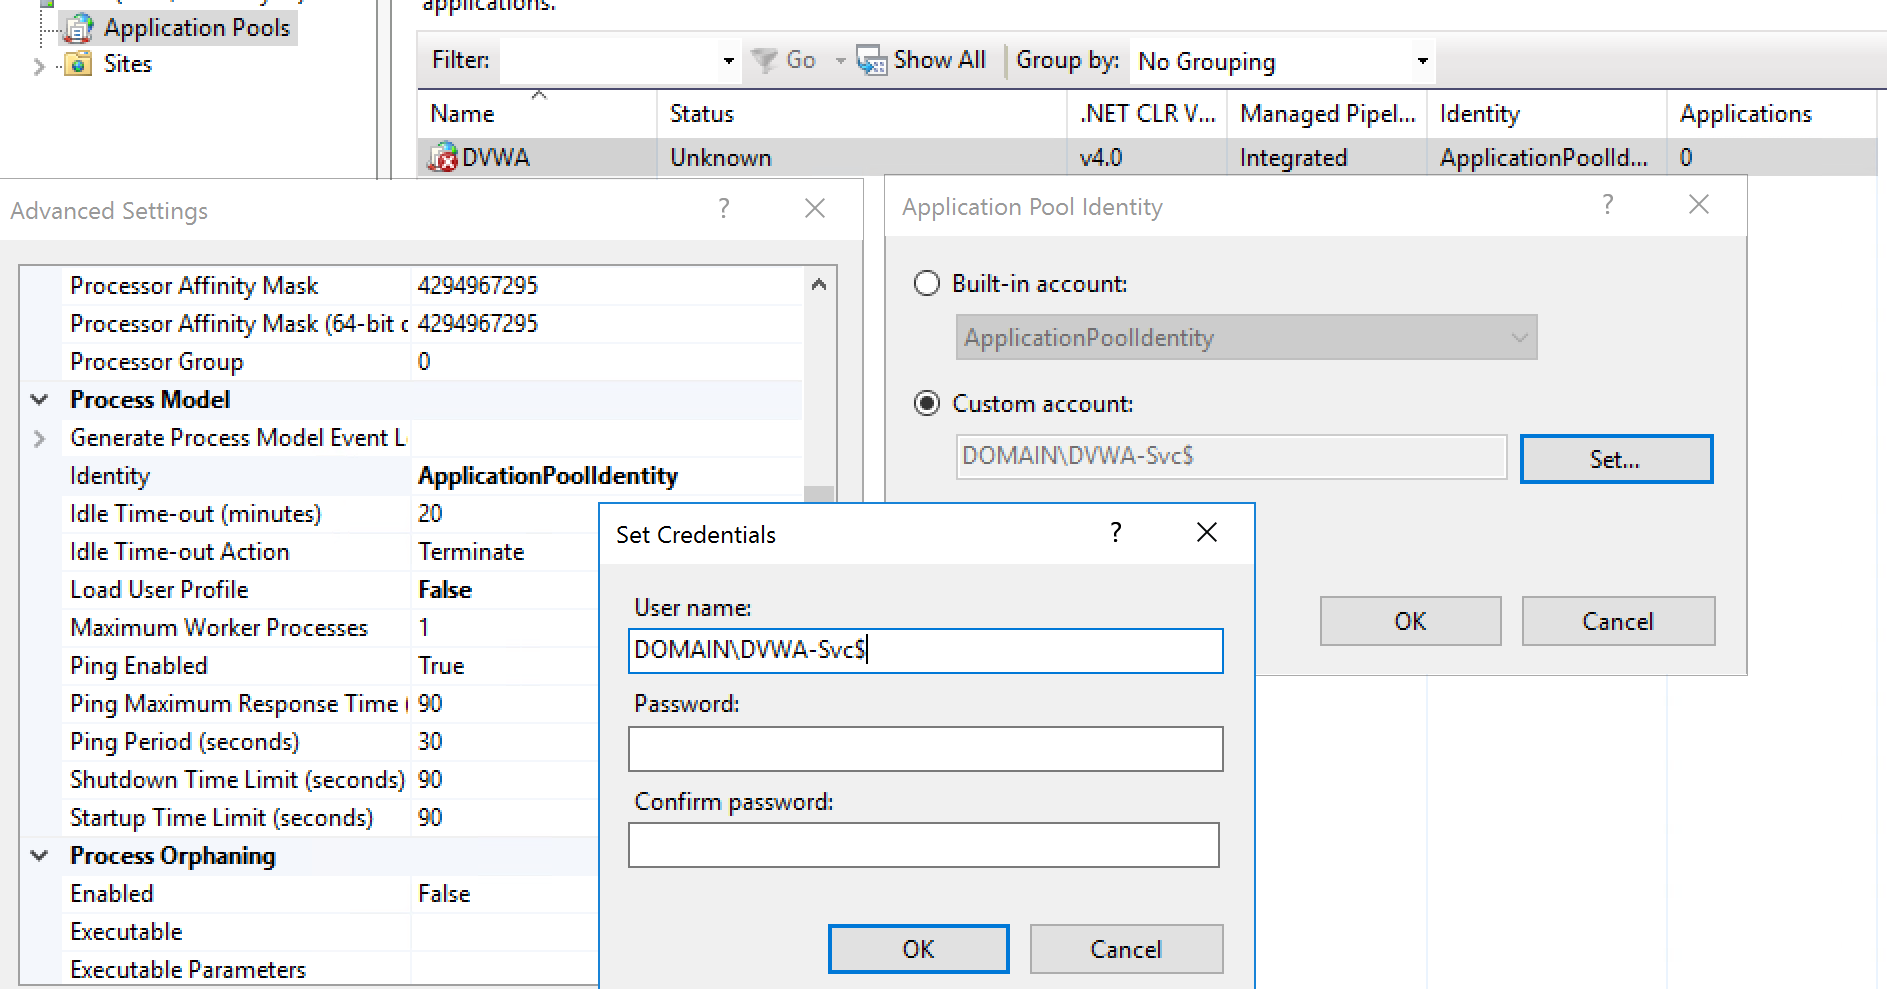Expand the Sites tree node

click(39, 66)
